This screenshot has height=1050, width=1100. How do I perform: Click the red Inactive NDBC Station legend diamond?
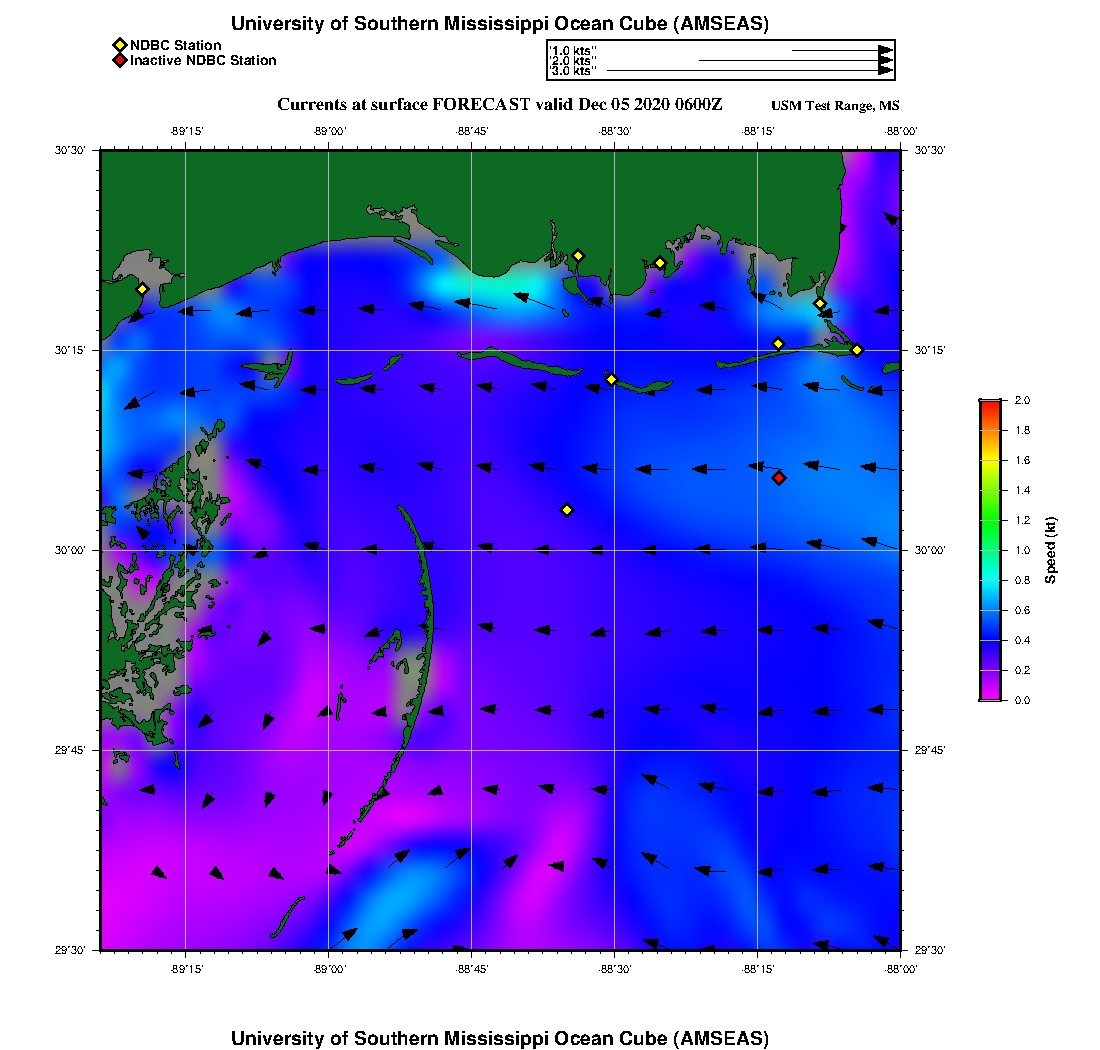tap(119, 61)
